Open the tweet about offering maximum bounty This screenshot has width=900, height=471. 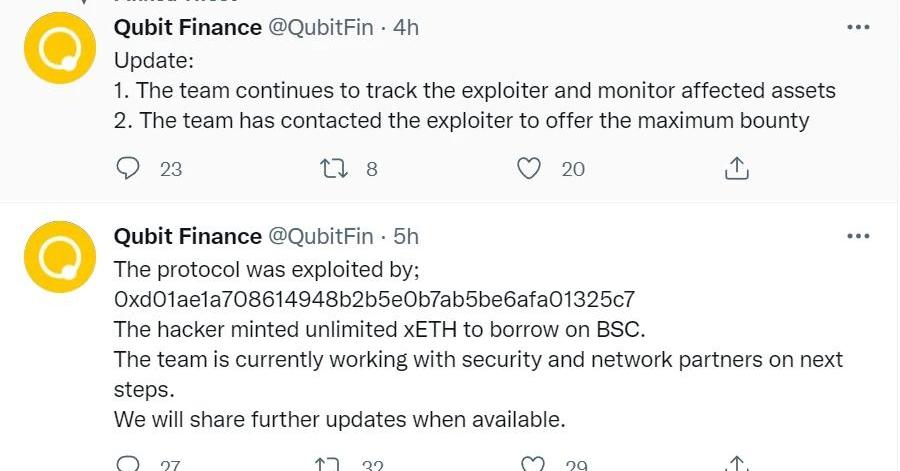click(460, 121)
